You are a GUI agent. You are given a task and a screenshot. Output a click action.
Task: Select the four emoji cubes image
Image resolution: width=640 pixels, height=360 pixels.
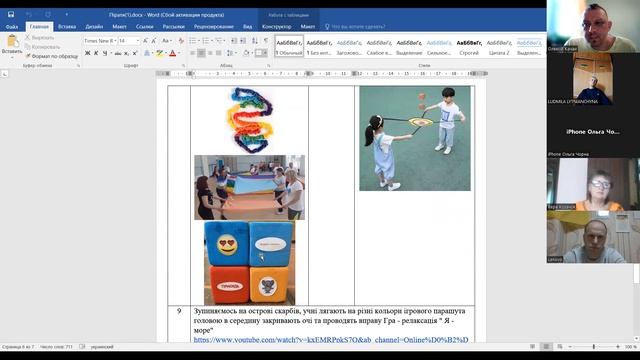pyautogui.click(x=249, y=263)
